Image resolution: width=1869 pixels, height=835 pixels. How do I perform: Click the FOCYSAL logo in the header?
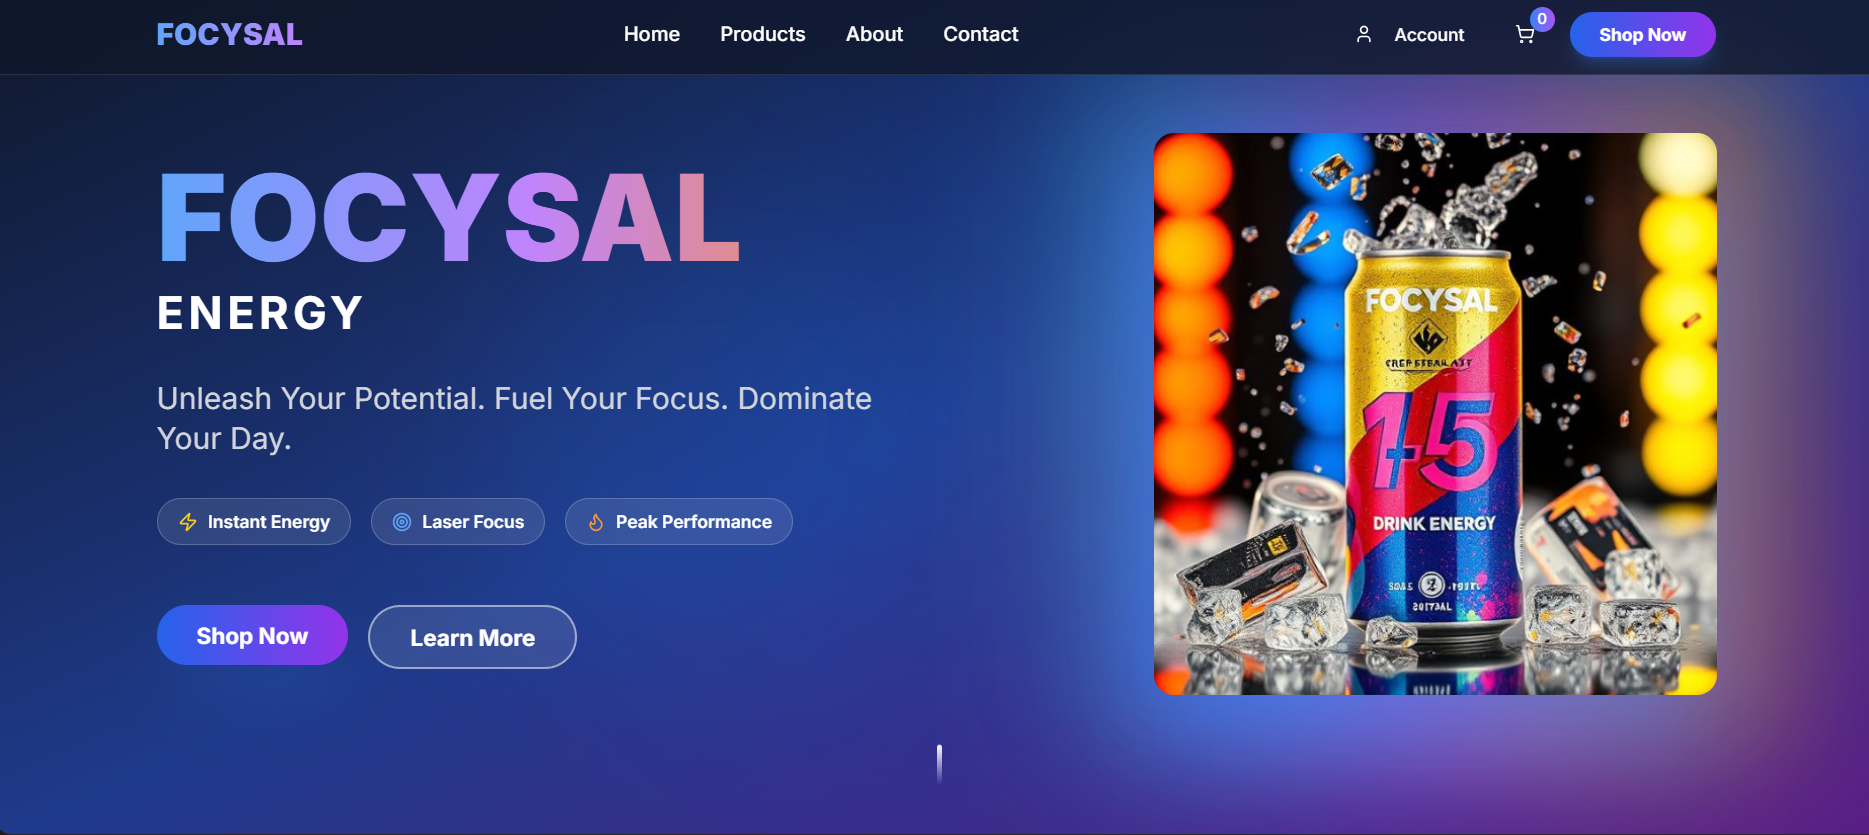[229, 35]
